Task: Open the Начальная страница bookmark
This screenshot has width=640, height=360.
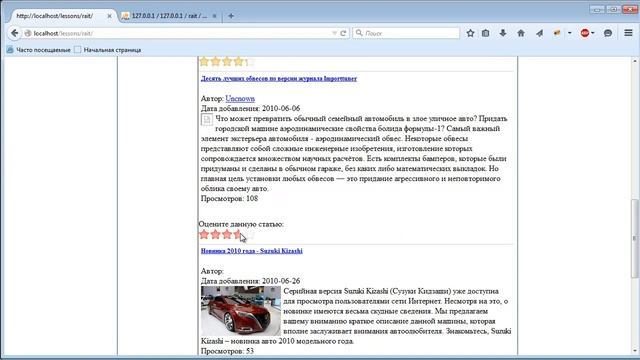Action: click(108, 50)
